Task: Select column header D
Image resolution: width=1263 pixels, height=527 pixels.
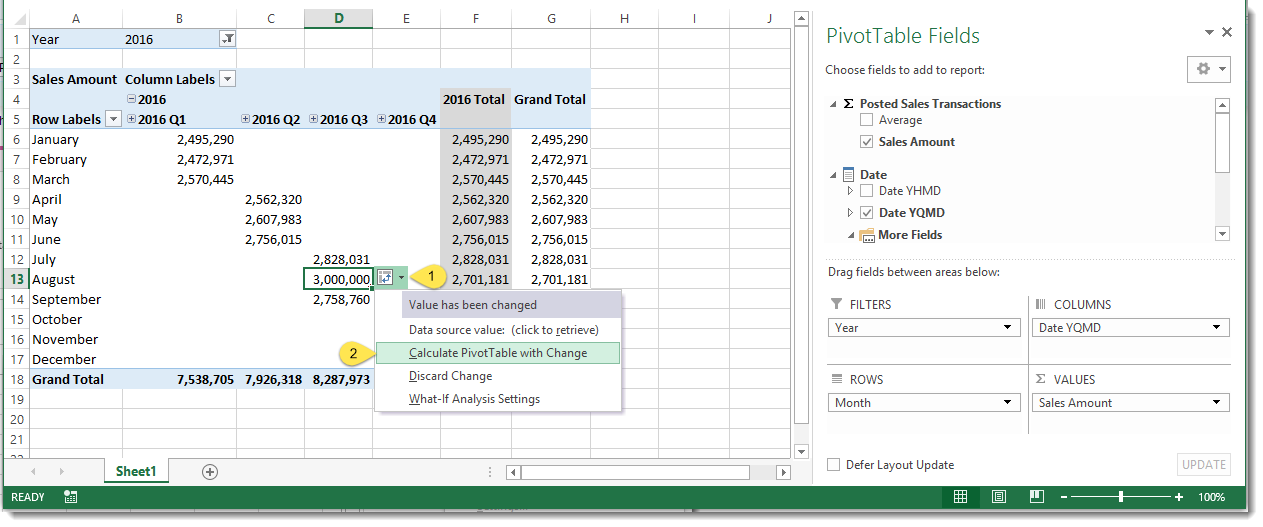Action: point(338,18)
